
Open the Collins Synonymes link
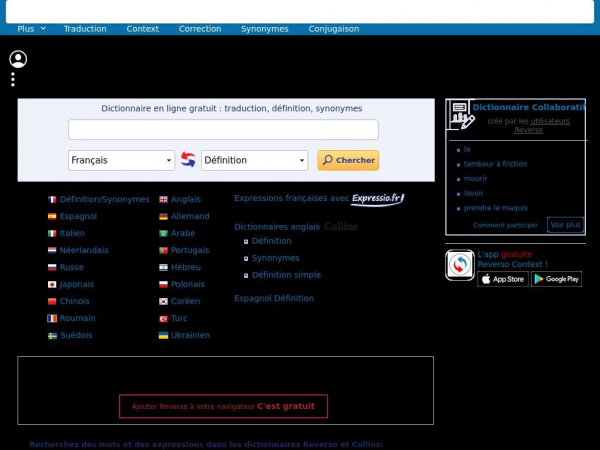click(x=276, y=258)
